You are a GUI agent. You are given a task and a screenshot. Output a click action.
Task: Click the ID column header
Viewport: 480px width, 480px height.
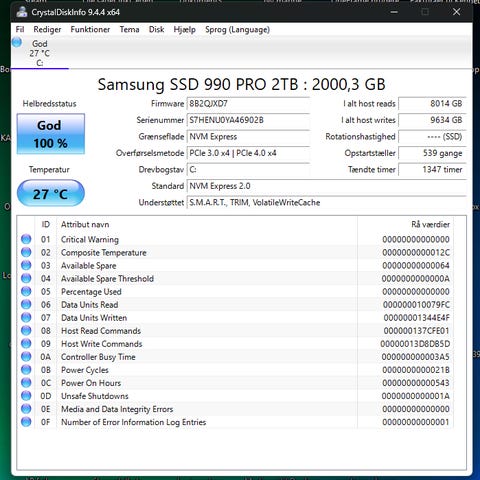(x=46, y=224)
